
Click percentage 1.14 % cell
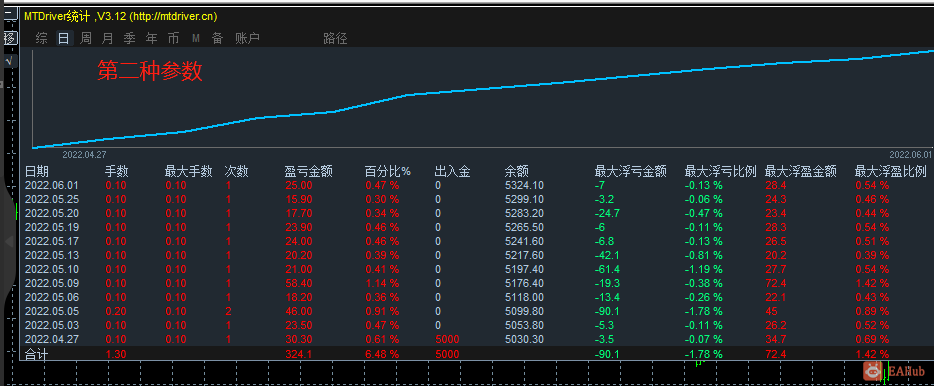pyautogui.click(x=382, y=283)
